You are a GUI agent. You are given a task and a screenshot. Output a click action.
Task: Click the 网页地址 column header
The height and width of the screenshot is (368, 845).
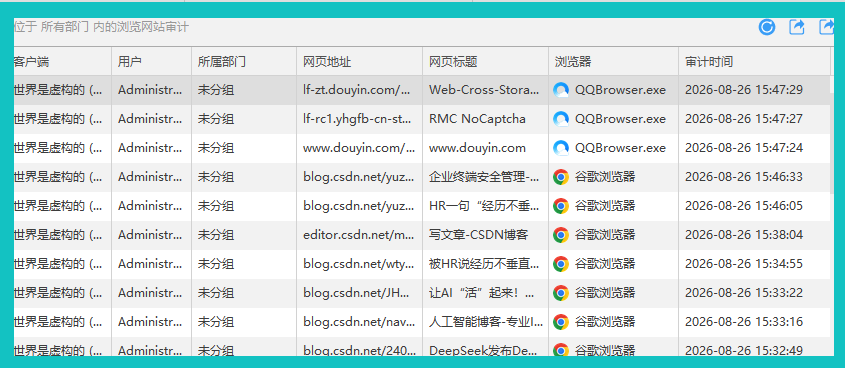[359, 62]
